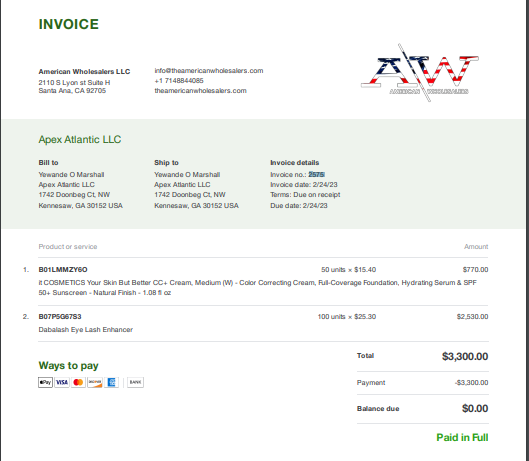
Task: Click the Apple Pay payment icon
Action: click(x=45, y=382)
